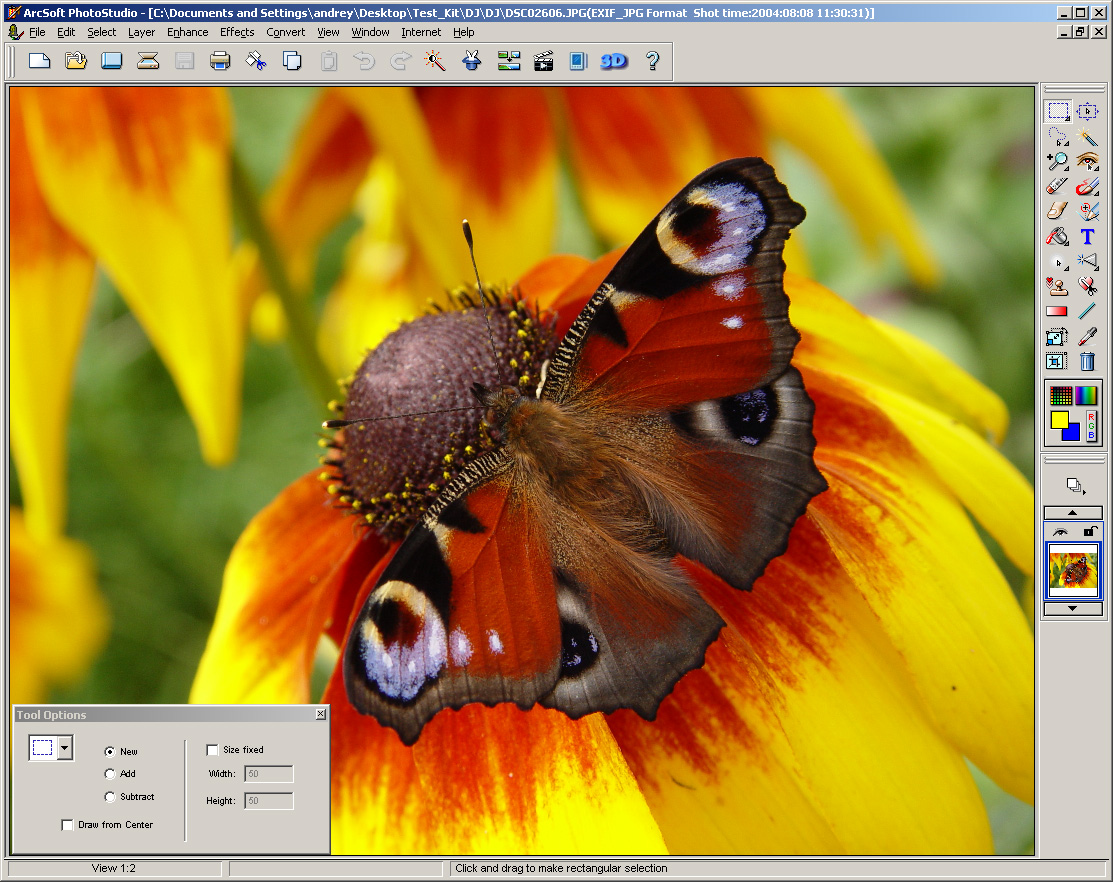This screenshot has width=1113, height=882.
Task: Click the New document icon
Action: pos(40,61)
